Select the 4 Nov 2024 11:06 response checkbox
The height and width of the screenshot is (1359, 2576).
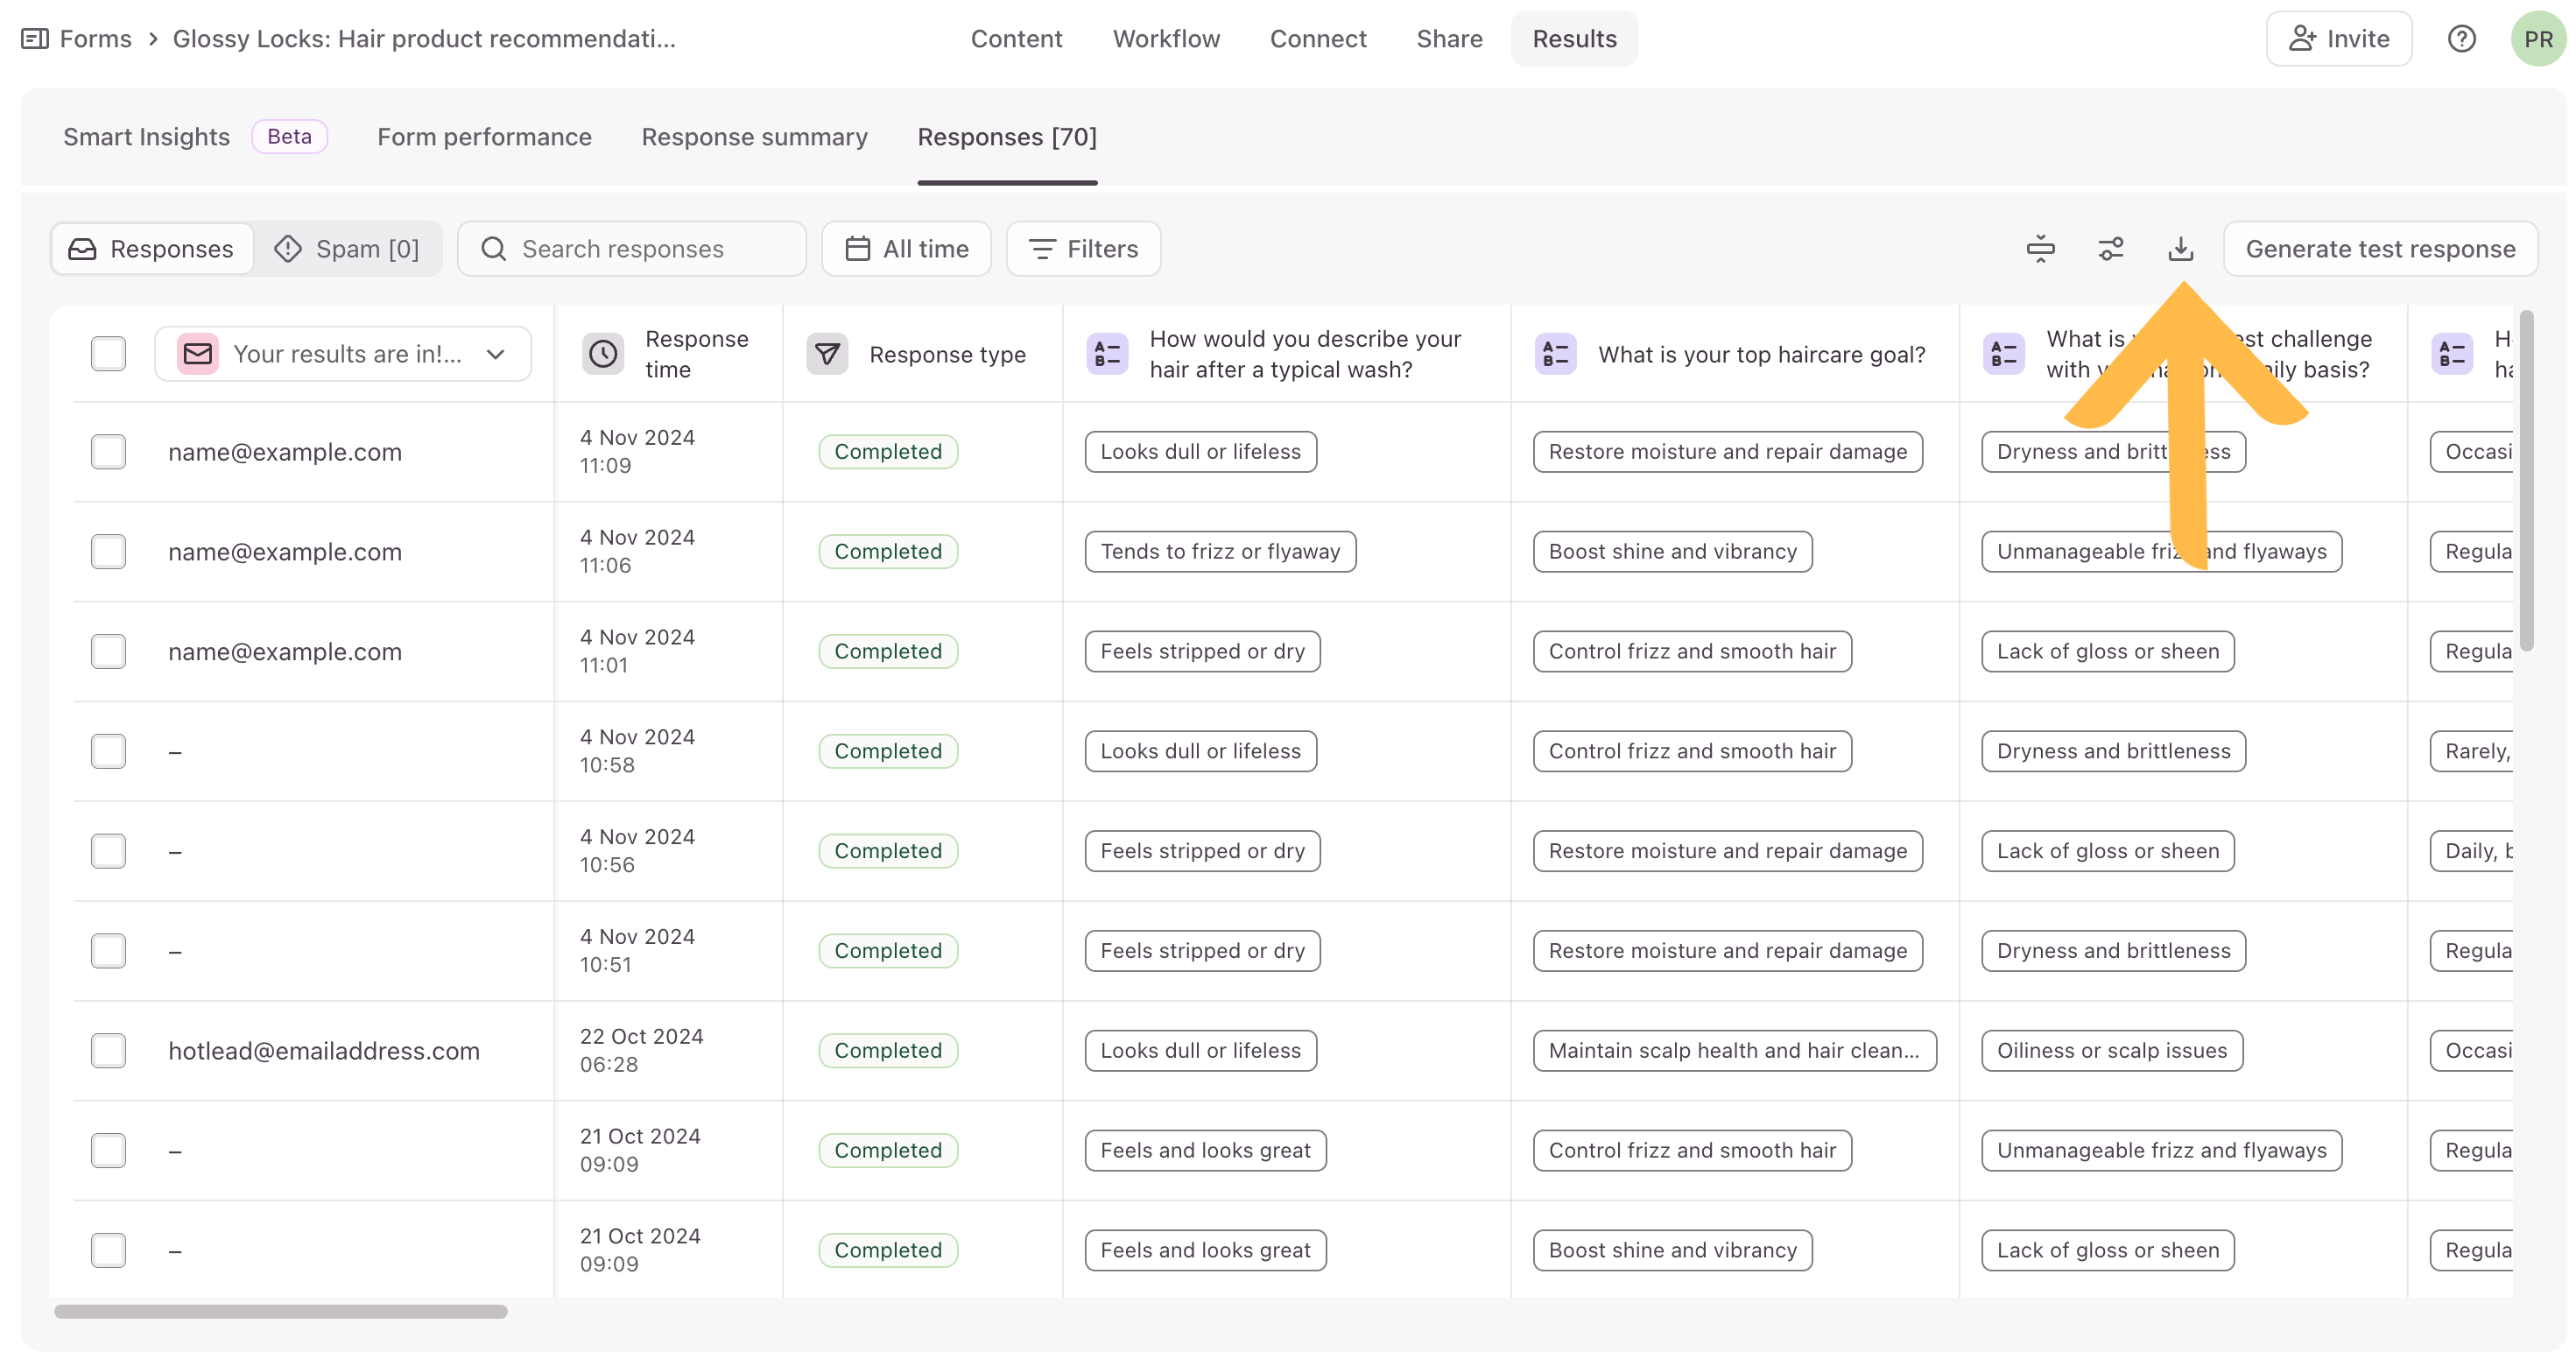108,552
